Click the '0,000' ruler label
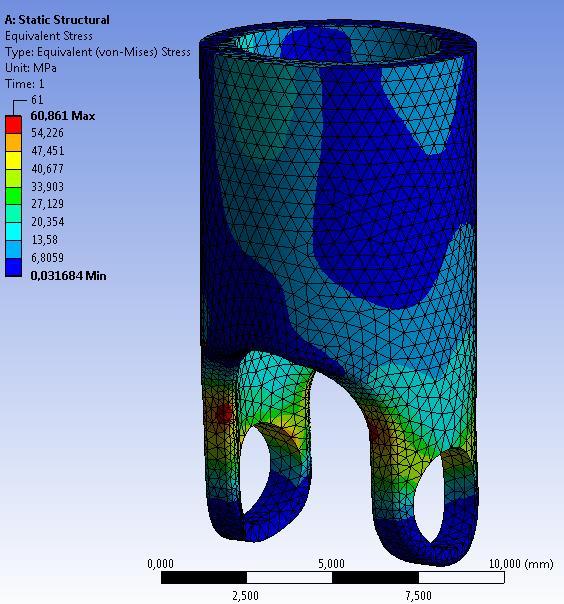Viewport: 564px width, 604px height. coord(160,564)
